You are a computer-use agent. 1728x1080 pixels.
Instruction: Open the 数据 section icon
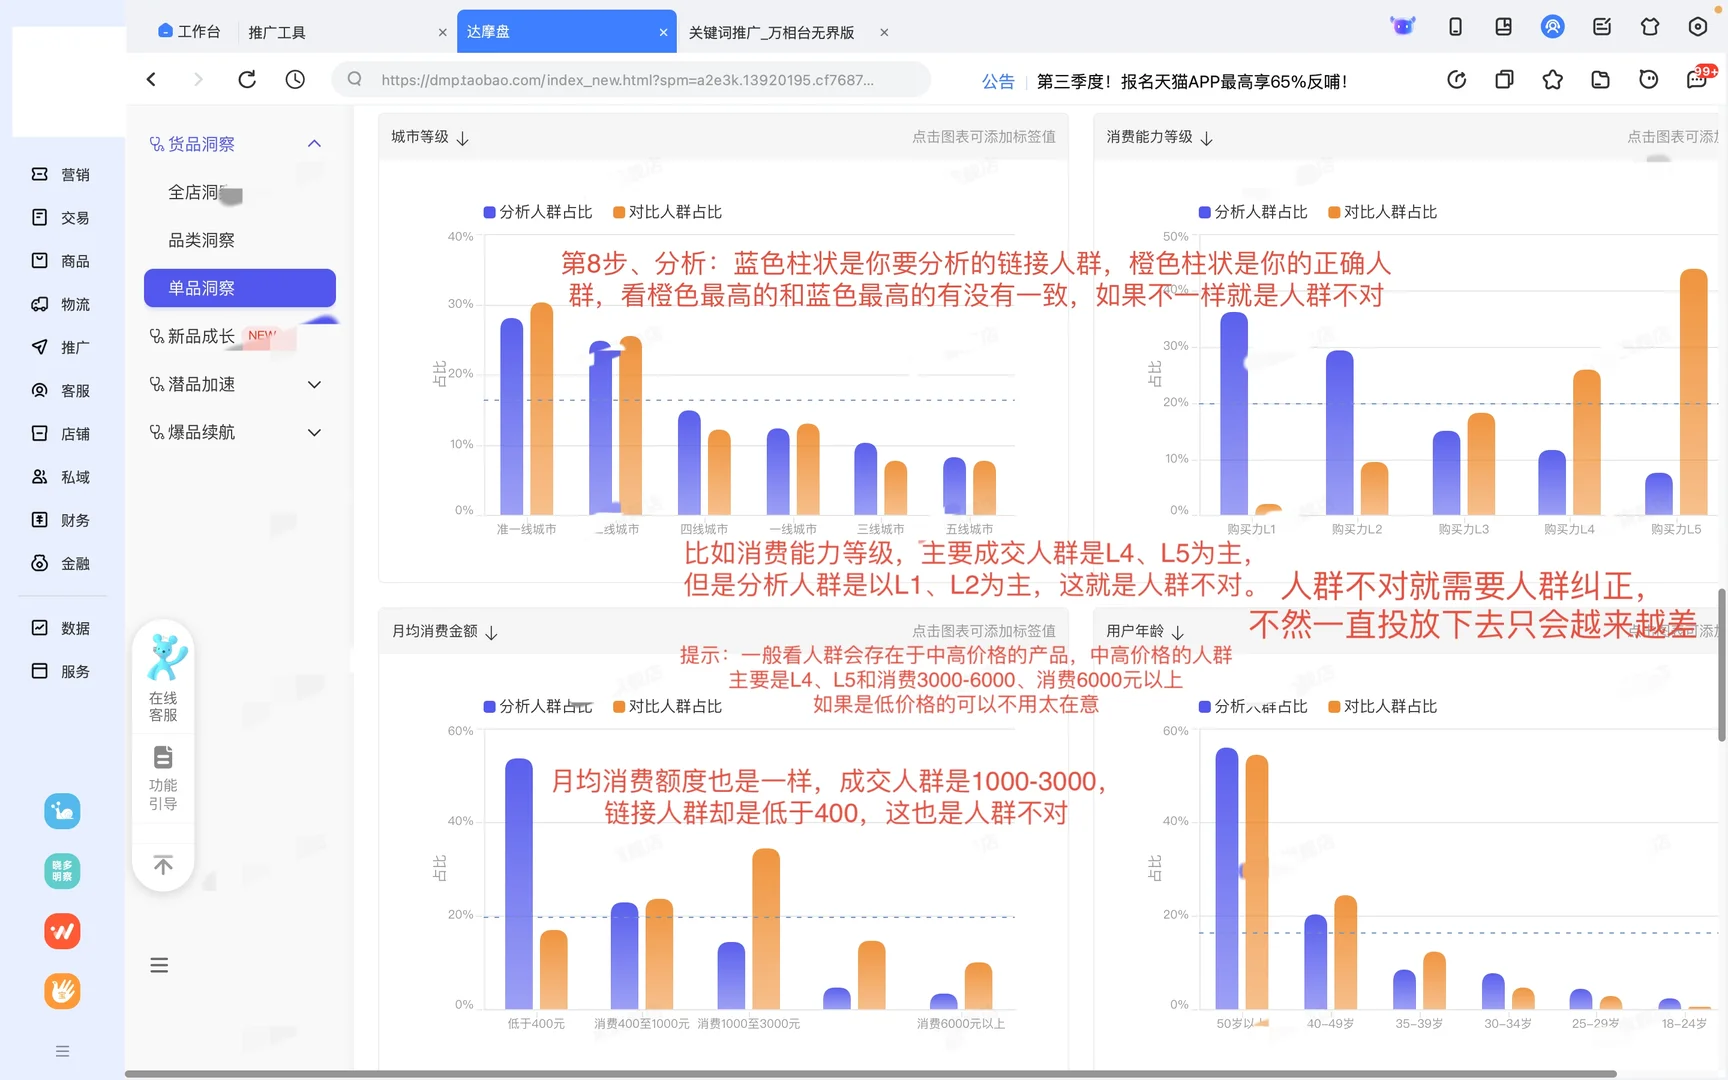point(62,628)
